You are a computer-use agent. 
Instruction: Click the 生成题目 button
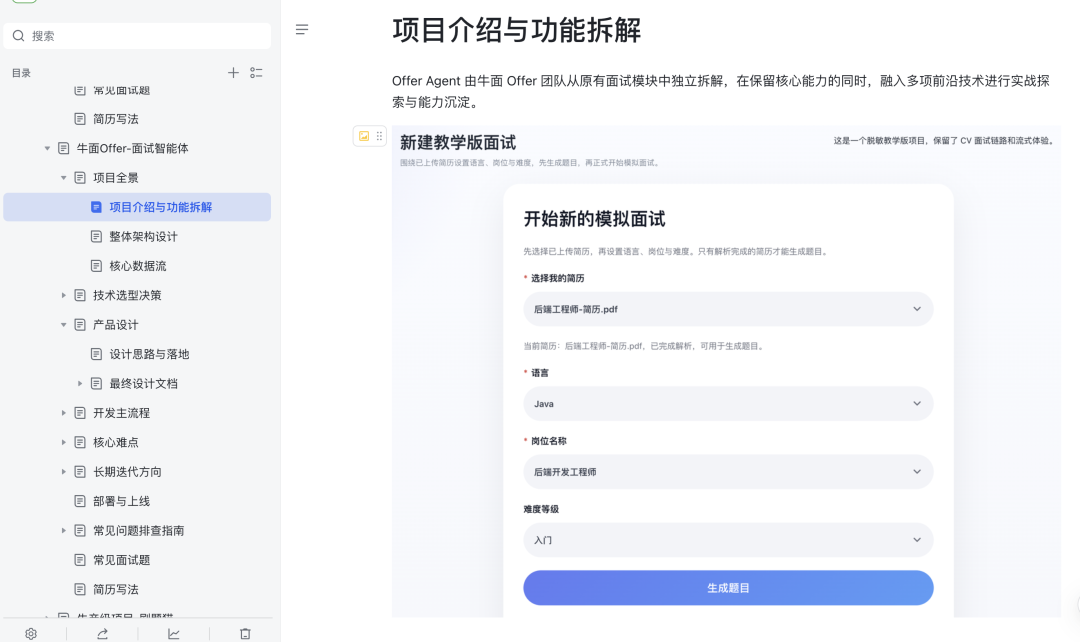(728, 588)
